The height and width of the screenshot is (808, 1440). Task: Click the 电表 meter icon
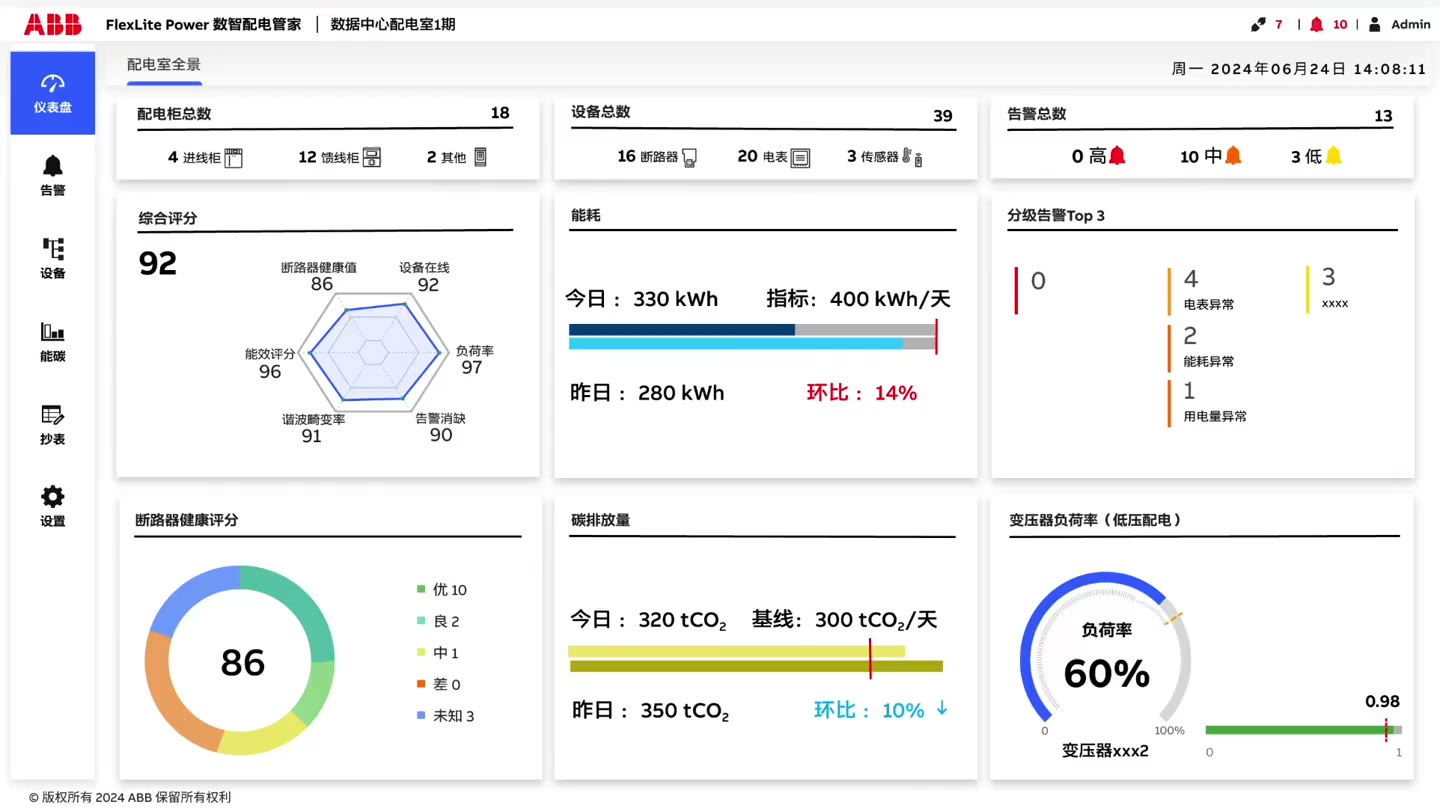(x=800, y=157)
